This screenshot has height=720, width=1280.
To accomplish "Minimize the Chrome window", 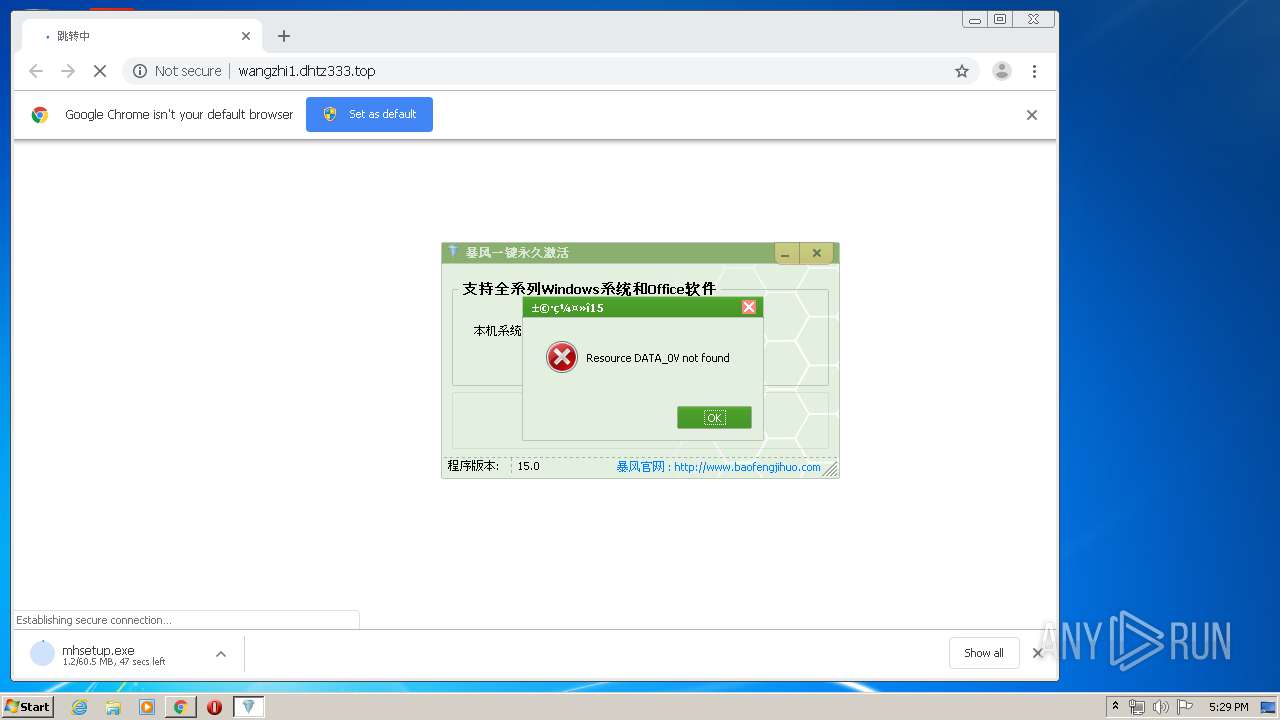I will tap(975, 19).
